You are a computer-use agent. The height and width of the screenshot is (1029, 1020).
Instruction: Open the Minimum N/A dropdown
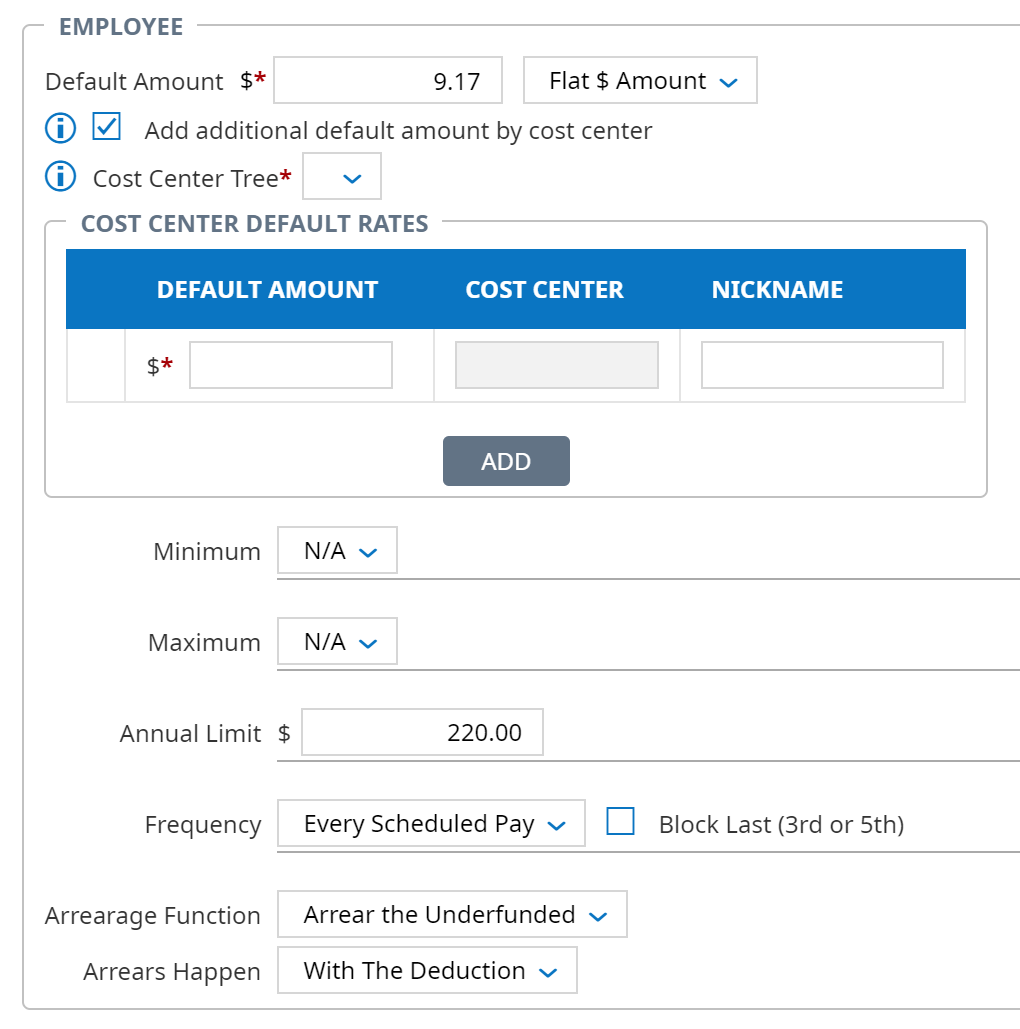(x=337, y=550)
